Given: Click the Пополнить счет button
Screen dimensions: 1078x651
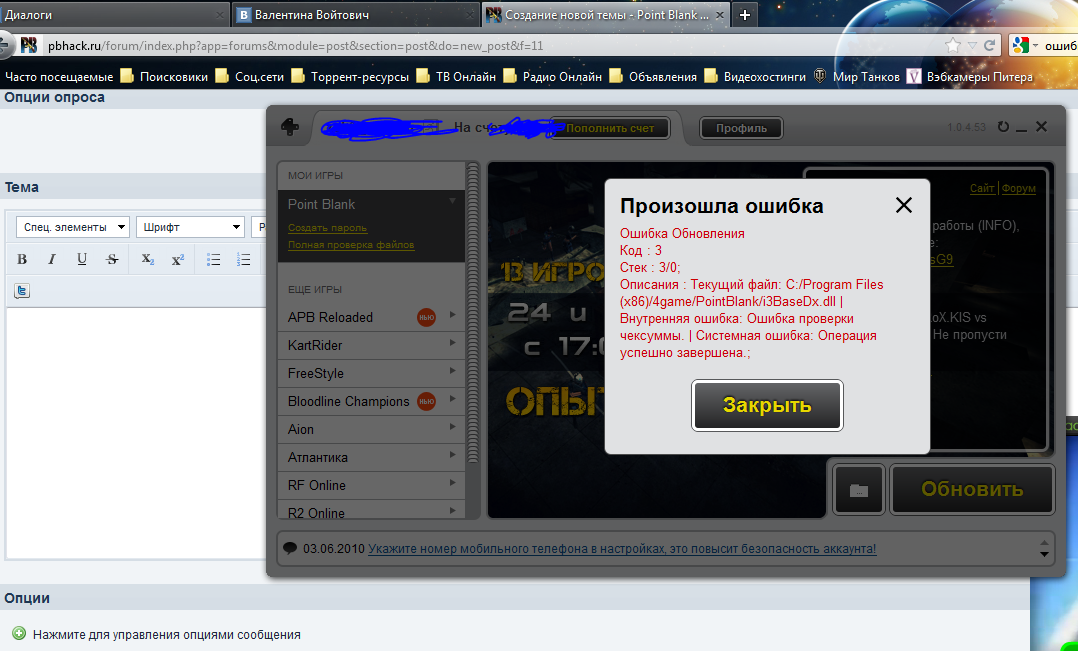Looking at the screenshot, I should pos(610,128).
